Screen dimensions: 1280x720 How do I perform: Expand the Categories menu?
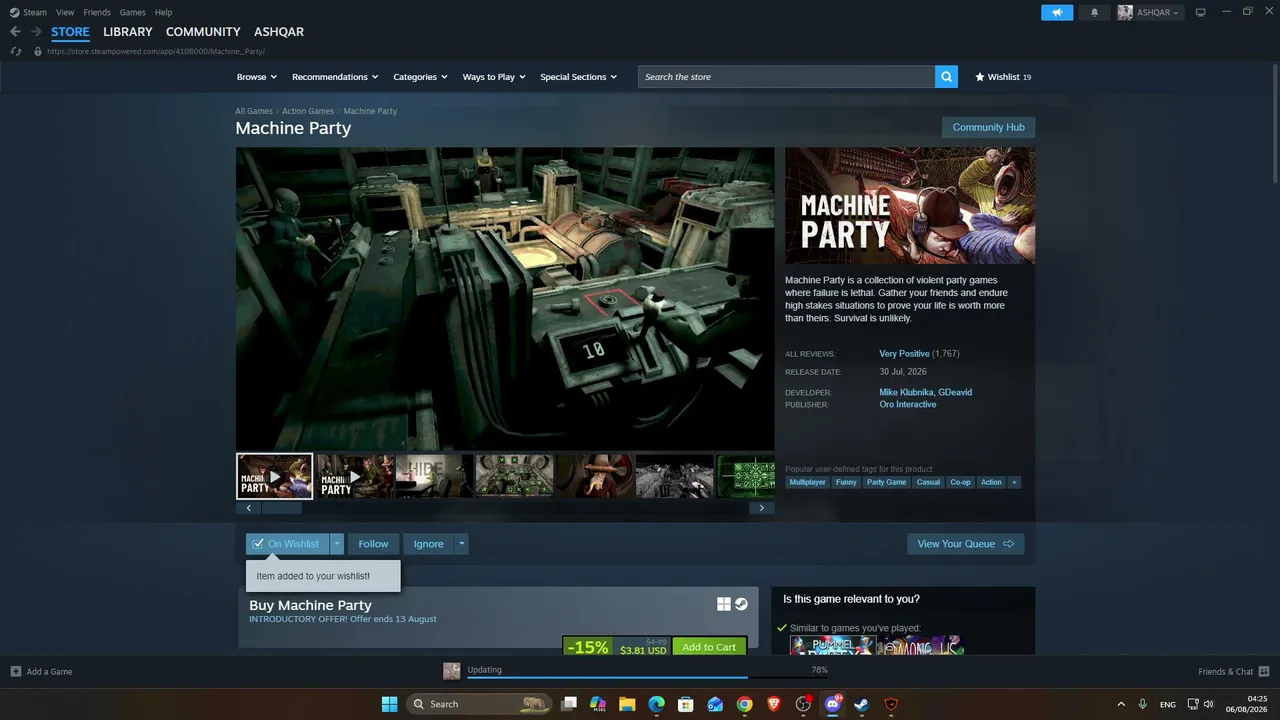[420, 77]
